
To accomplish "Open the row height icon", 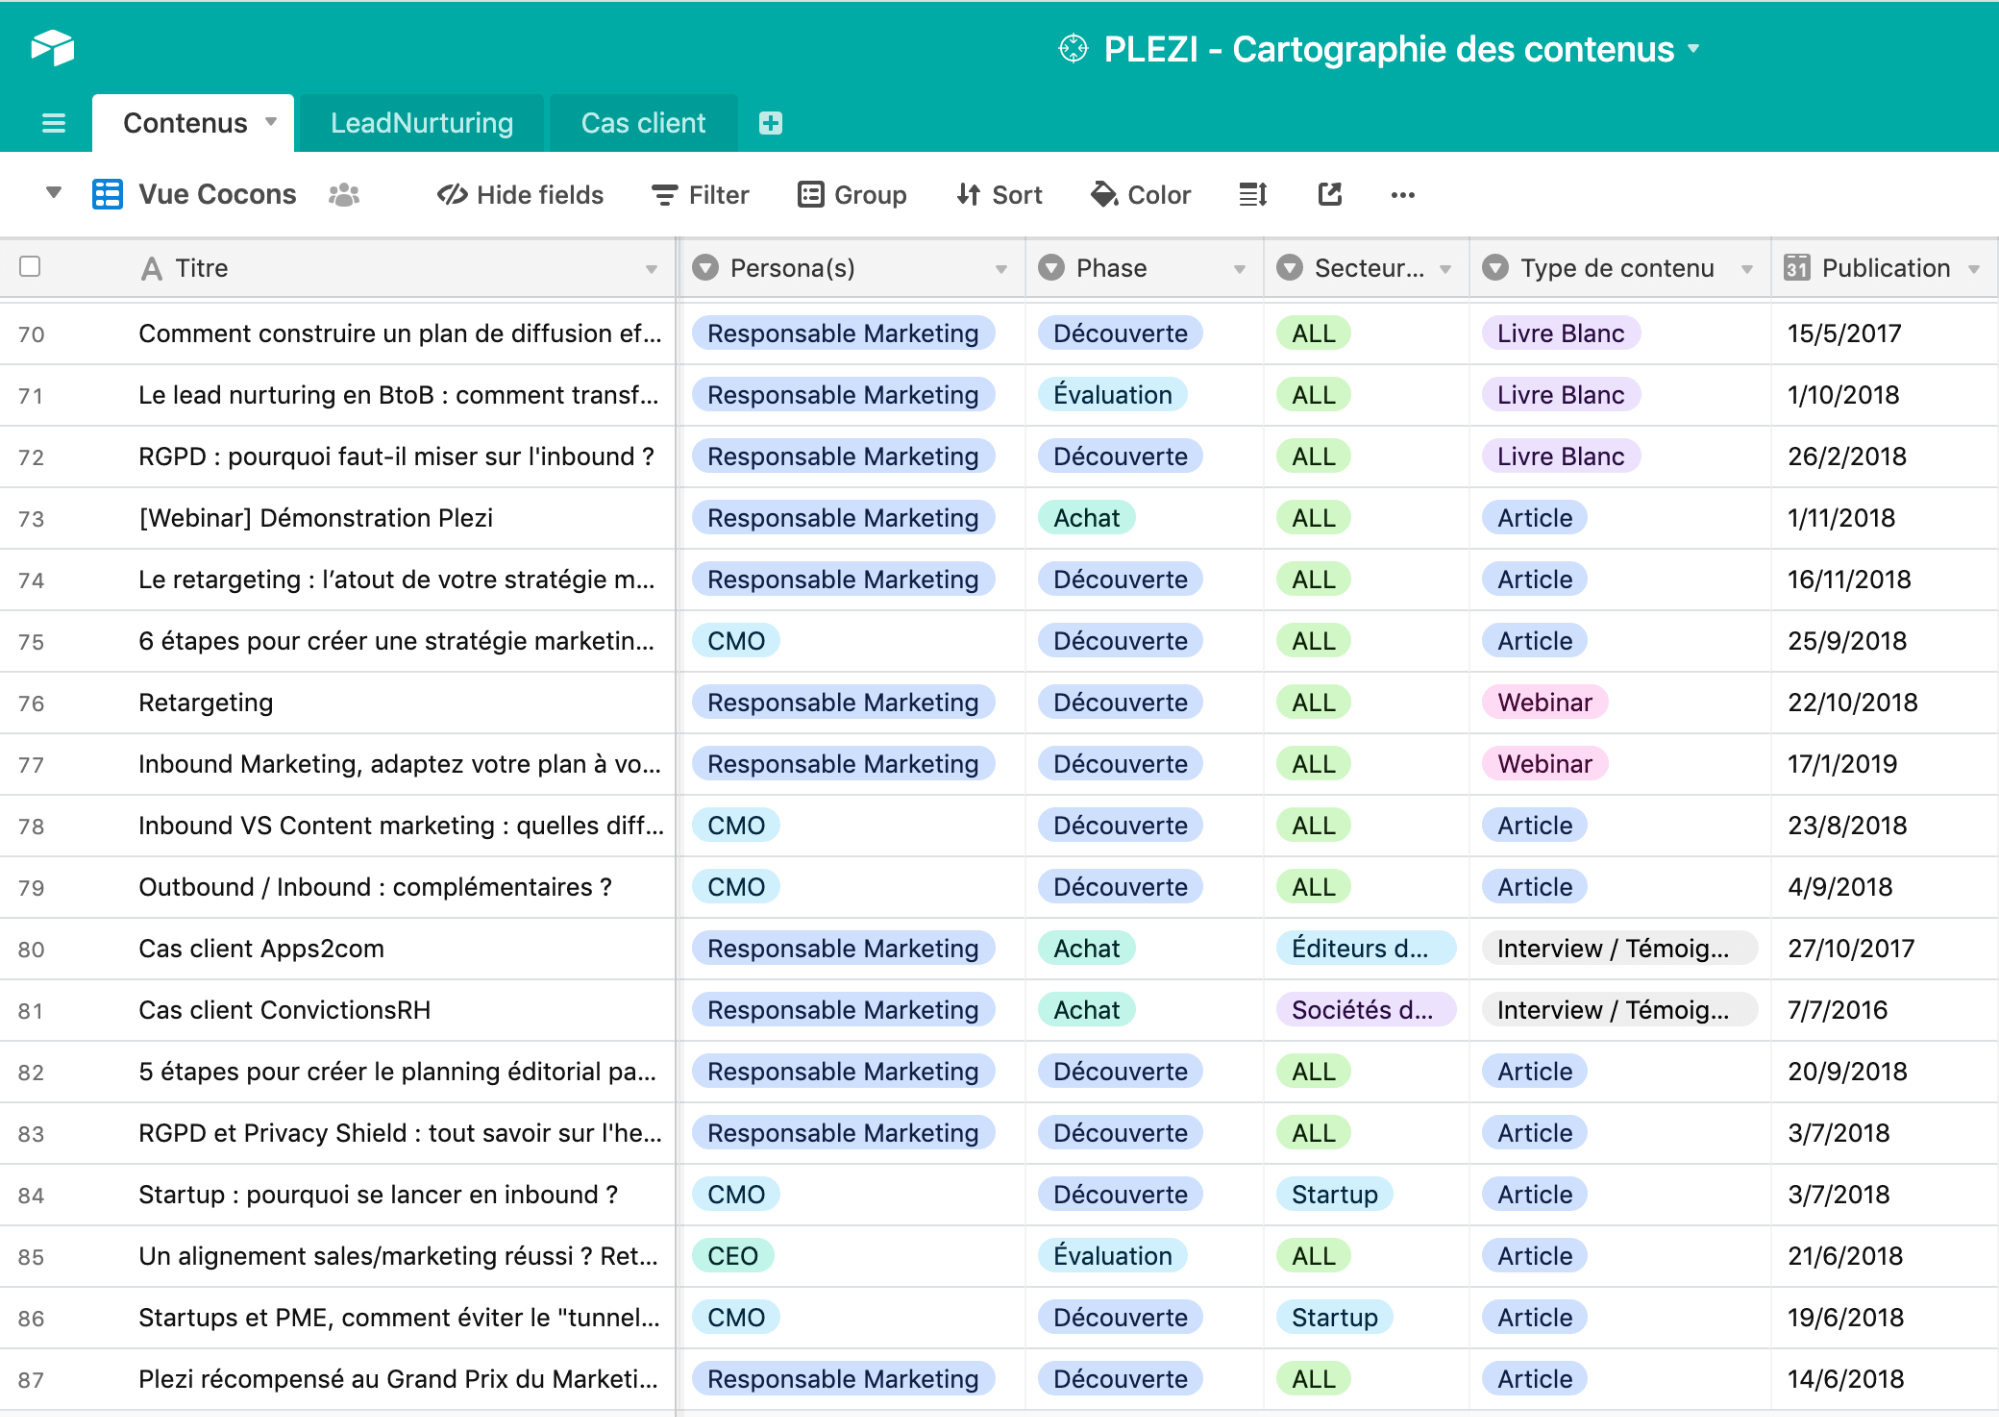I will tap(1253, 194).
